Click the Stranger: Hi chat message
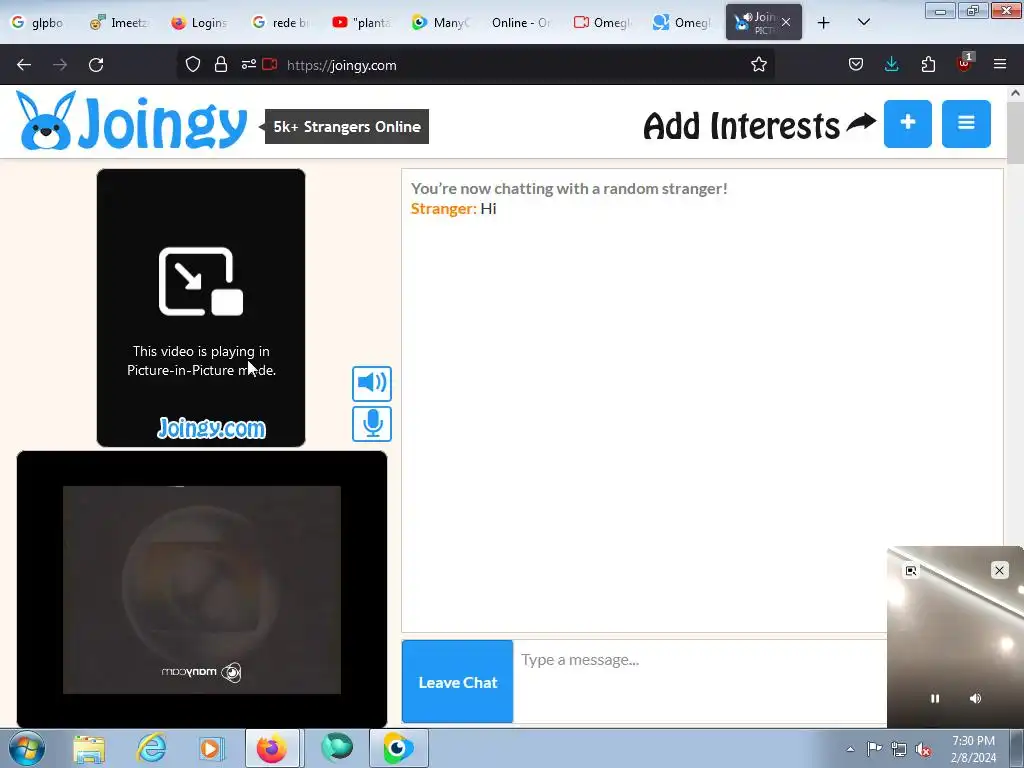The width and height of the screenshot is (1024, 768). tap(453, 208)
